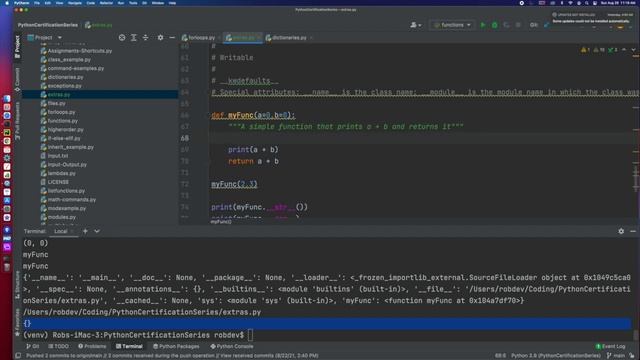Toggle the Project vertical side tab

[17, 46]
